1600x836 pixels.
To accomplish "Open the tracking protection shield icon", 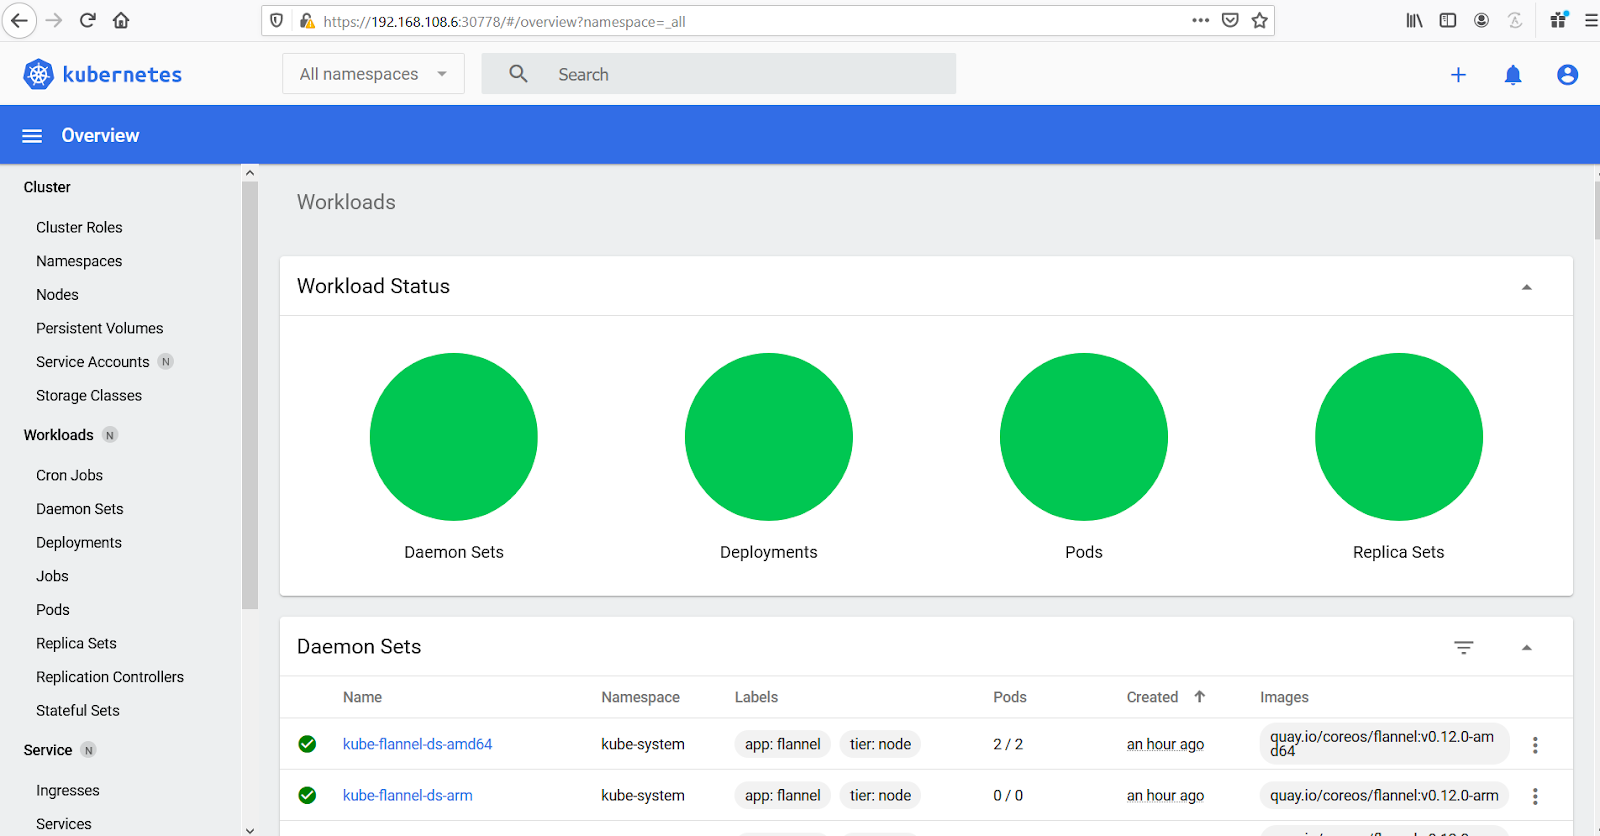I will [x=277, y=21].
